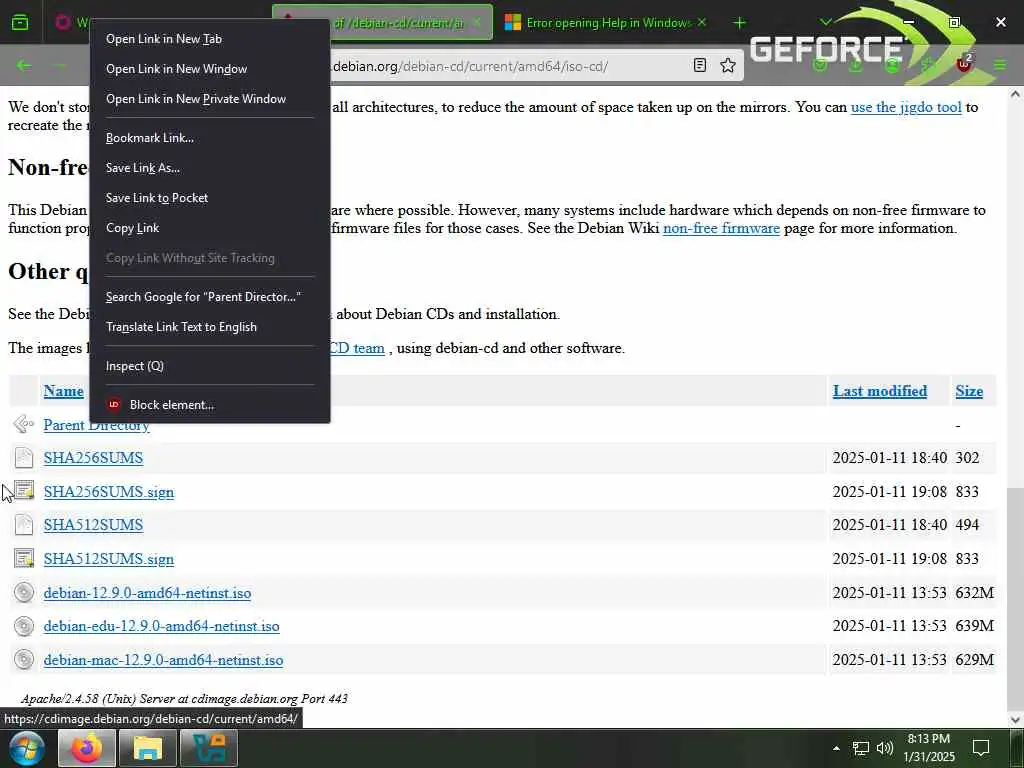Close the debian-cd tab

477,23
